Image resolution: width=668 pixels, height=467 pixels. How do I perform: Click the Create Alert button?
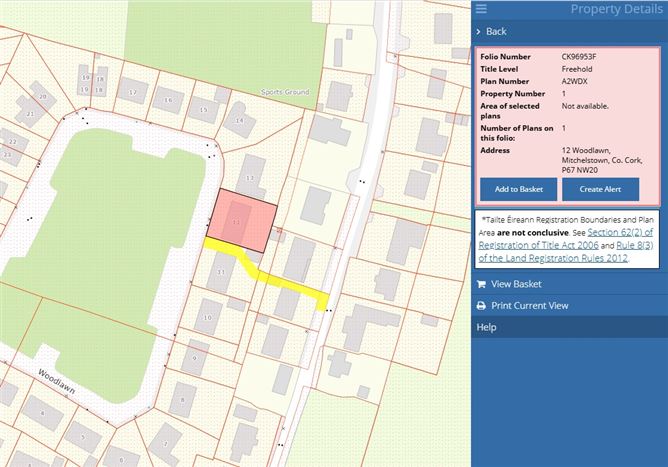click(x=600, y=189)
